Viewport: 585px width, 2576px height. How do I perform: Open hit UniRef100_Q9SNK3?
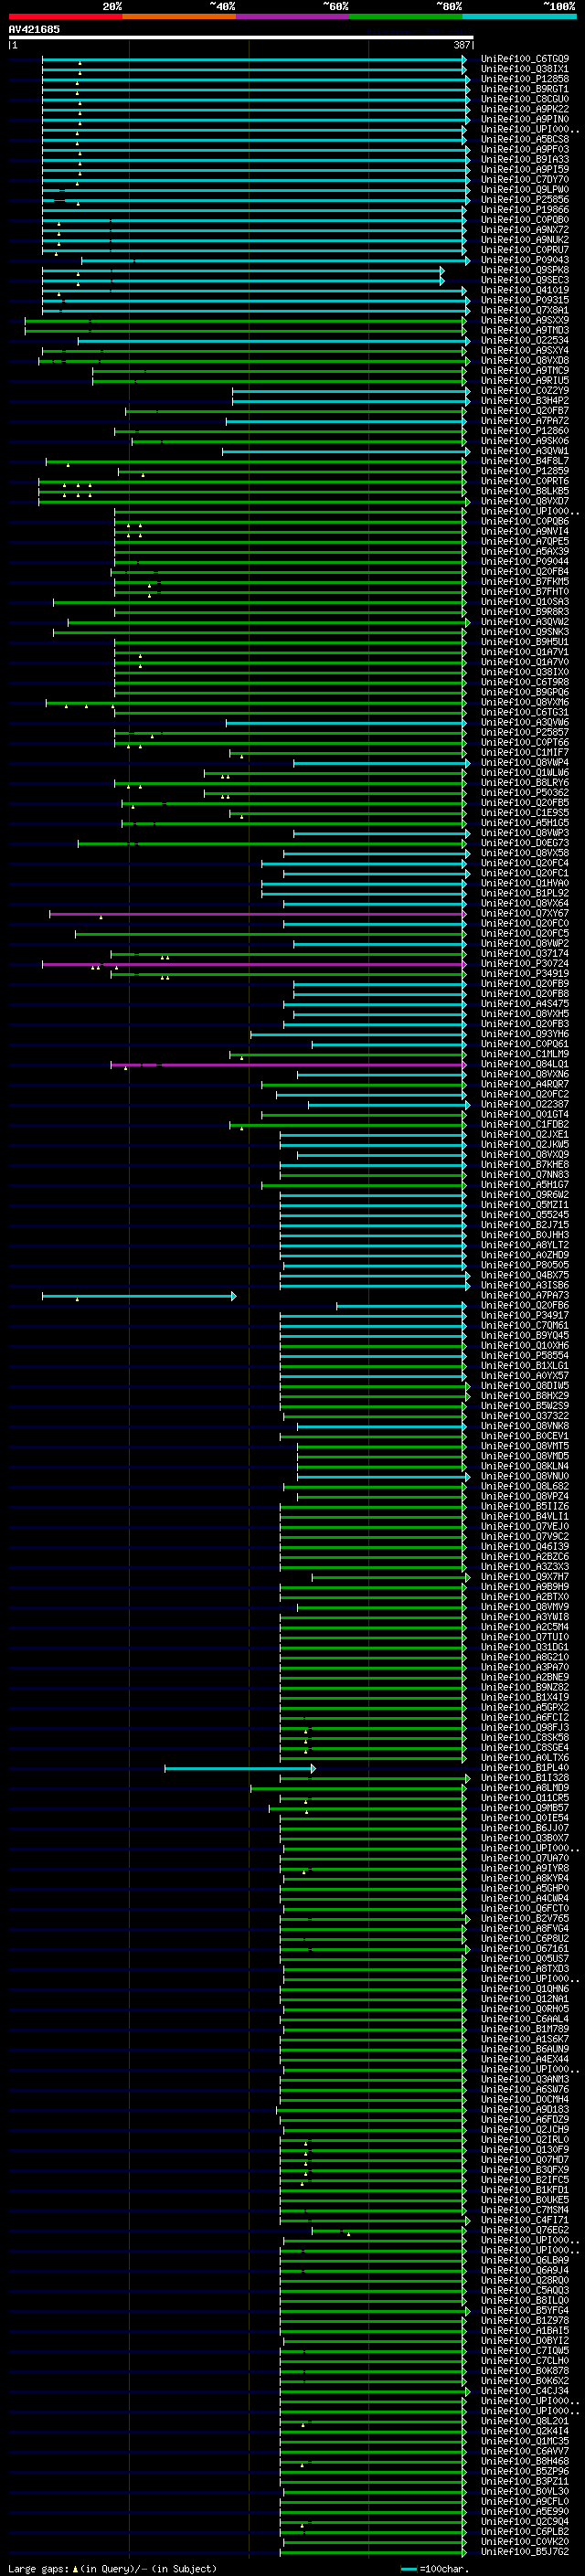click(x=524, y=632)
